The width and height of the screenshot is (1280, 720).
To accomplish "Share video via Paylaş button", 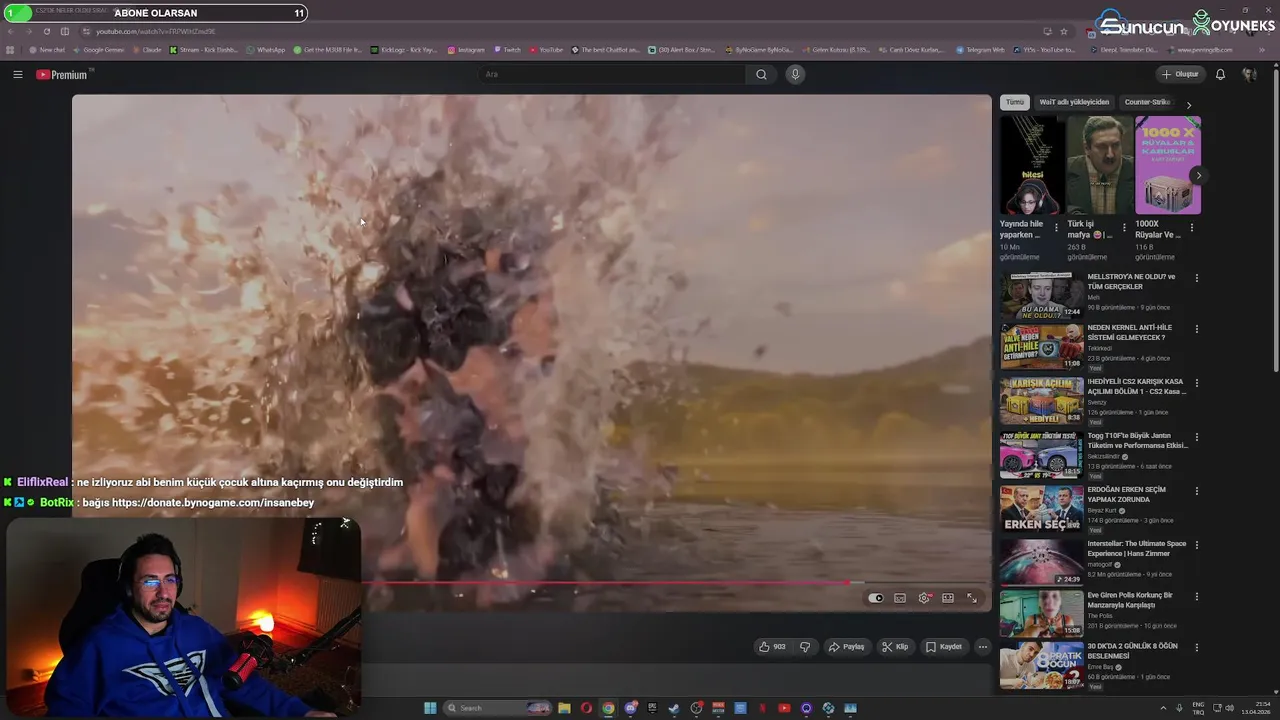I will pos(846,647).
